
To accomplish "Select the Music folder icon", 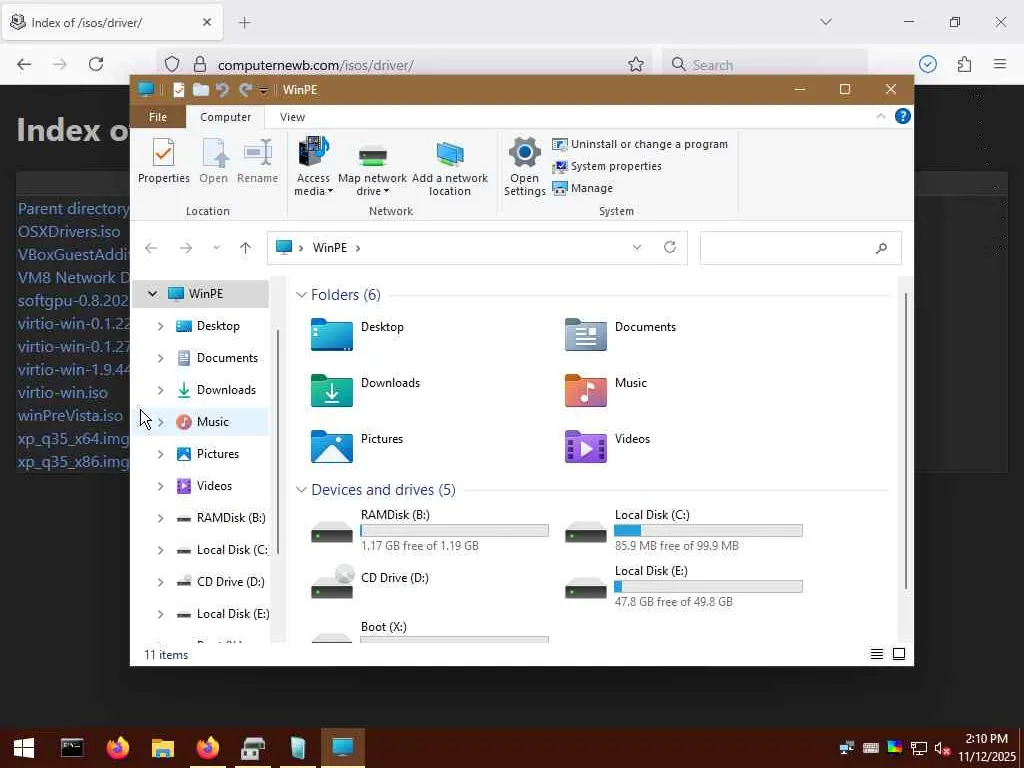I will [x=585, y=391].
